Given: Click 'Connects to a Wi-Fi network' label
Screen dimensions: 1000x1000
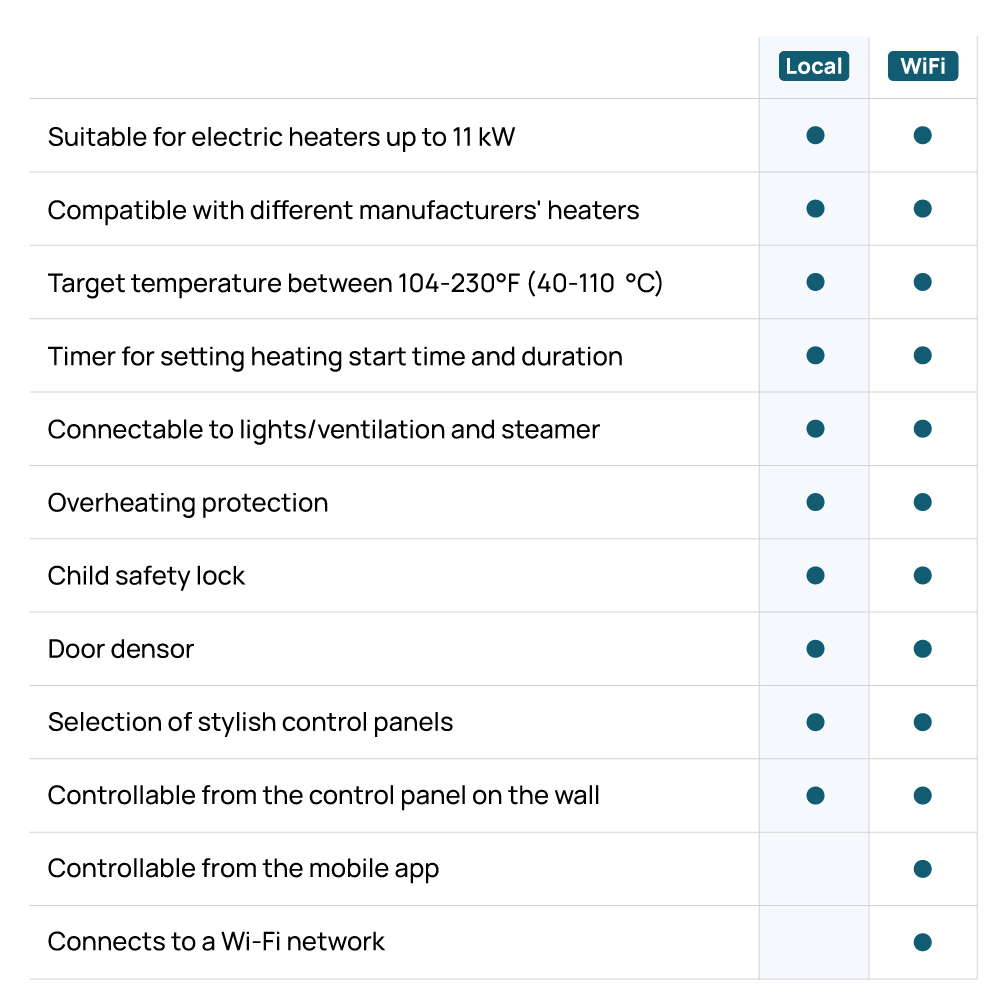Looking at the screenshot, I should click(216, 942).
